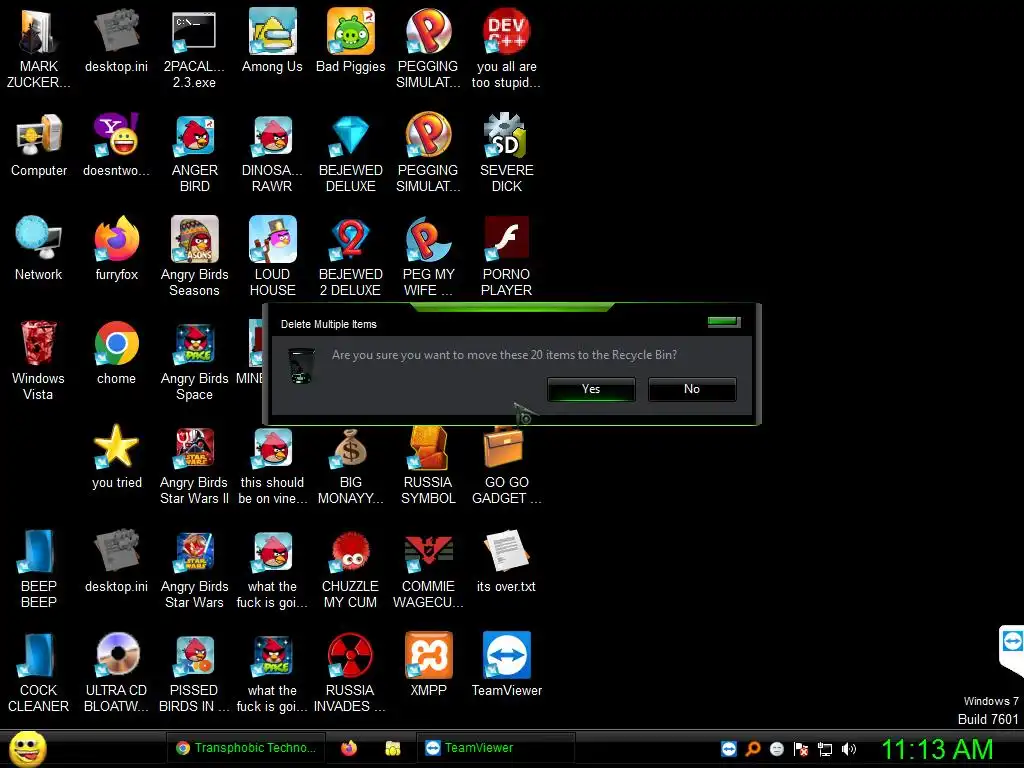Select the RUSSIA SYMBOL icon

[x=428, y=465]
